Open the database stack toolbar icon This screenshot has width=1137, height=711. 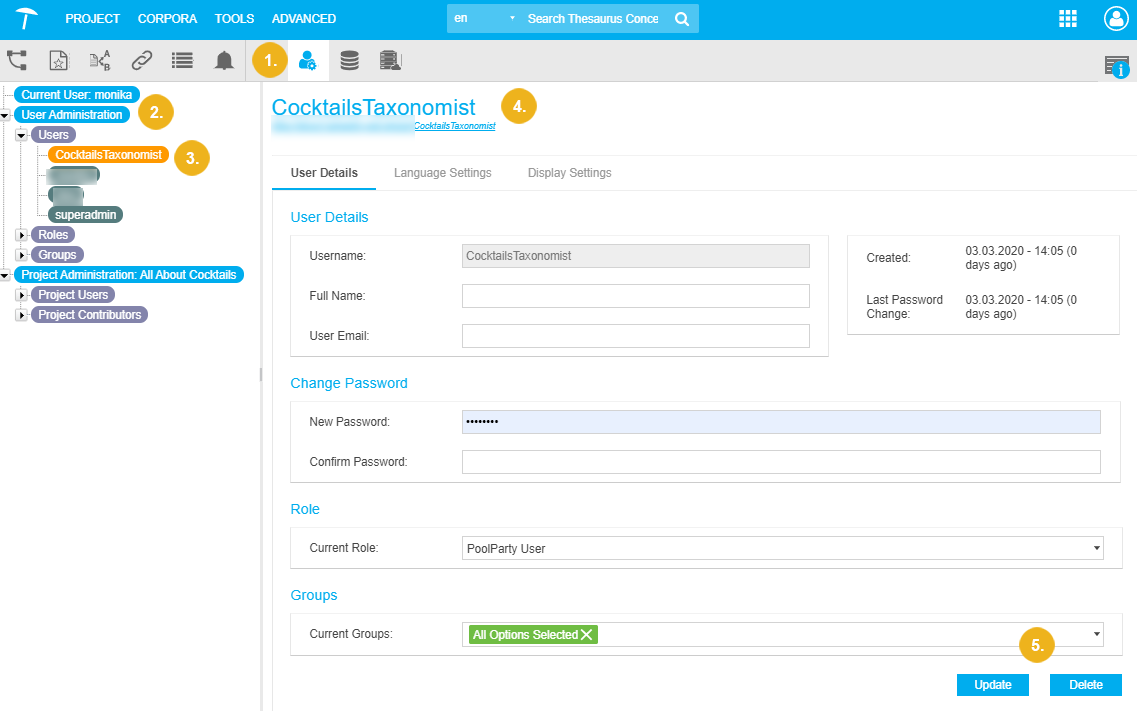click(x=350, y=60)
